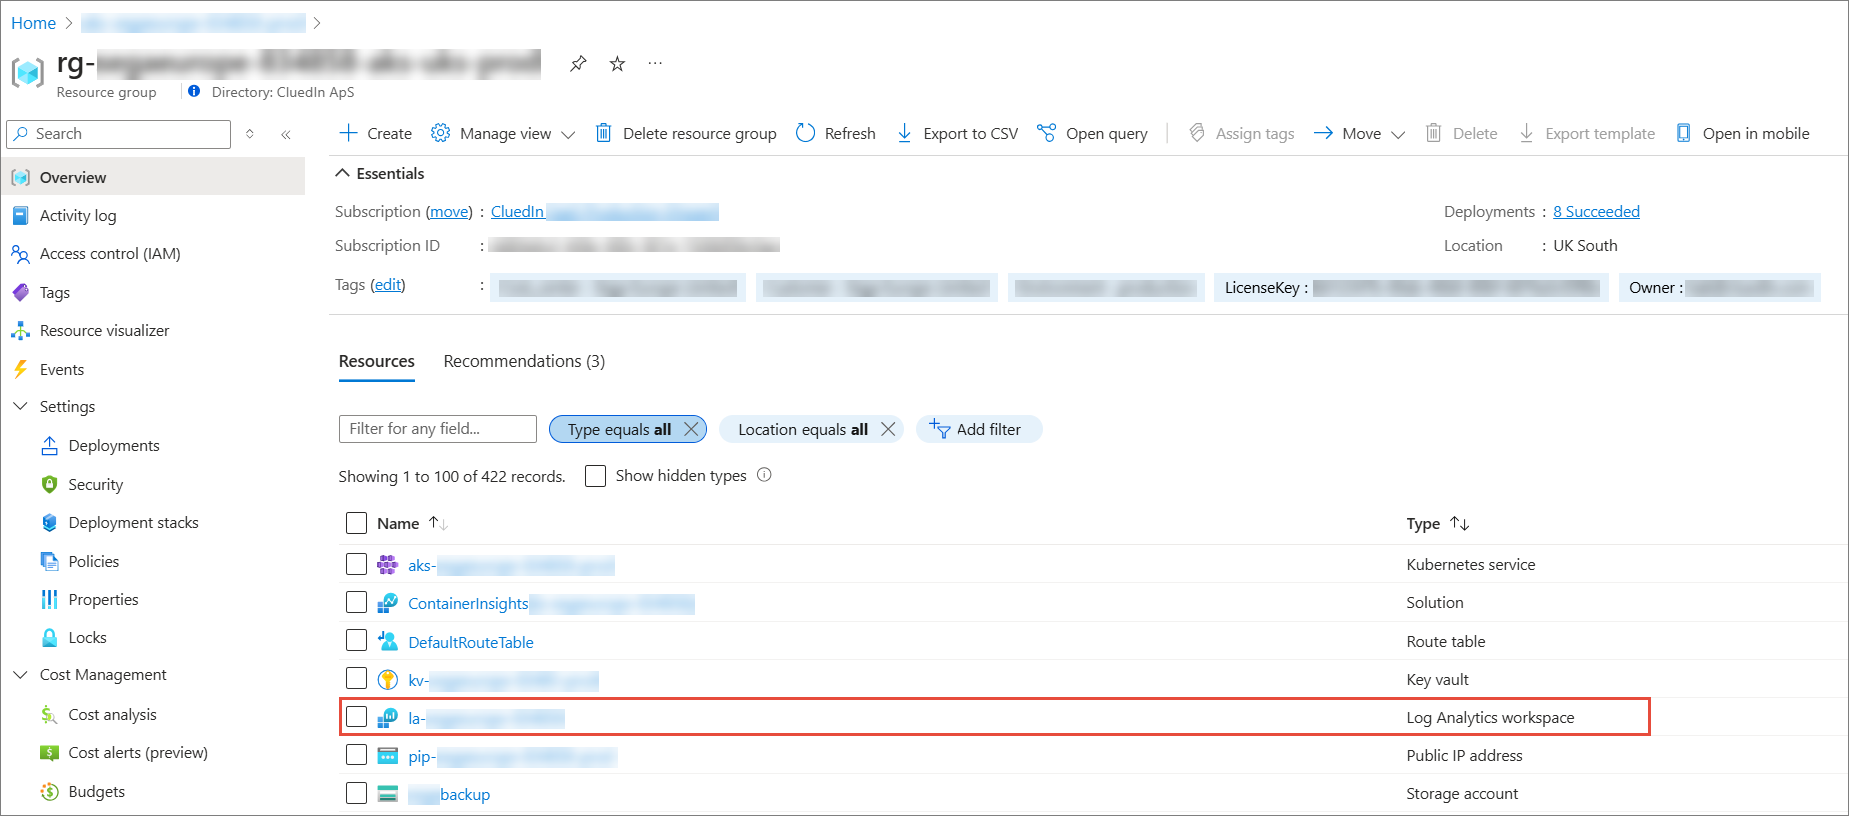Open the CluedIn subscription link
Image resolution: width=1849 pixels, height=816 pixels.
pyautogui.click(x=604, y=212)
